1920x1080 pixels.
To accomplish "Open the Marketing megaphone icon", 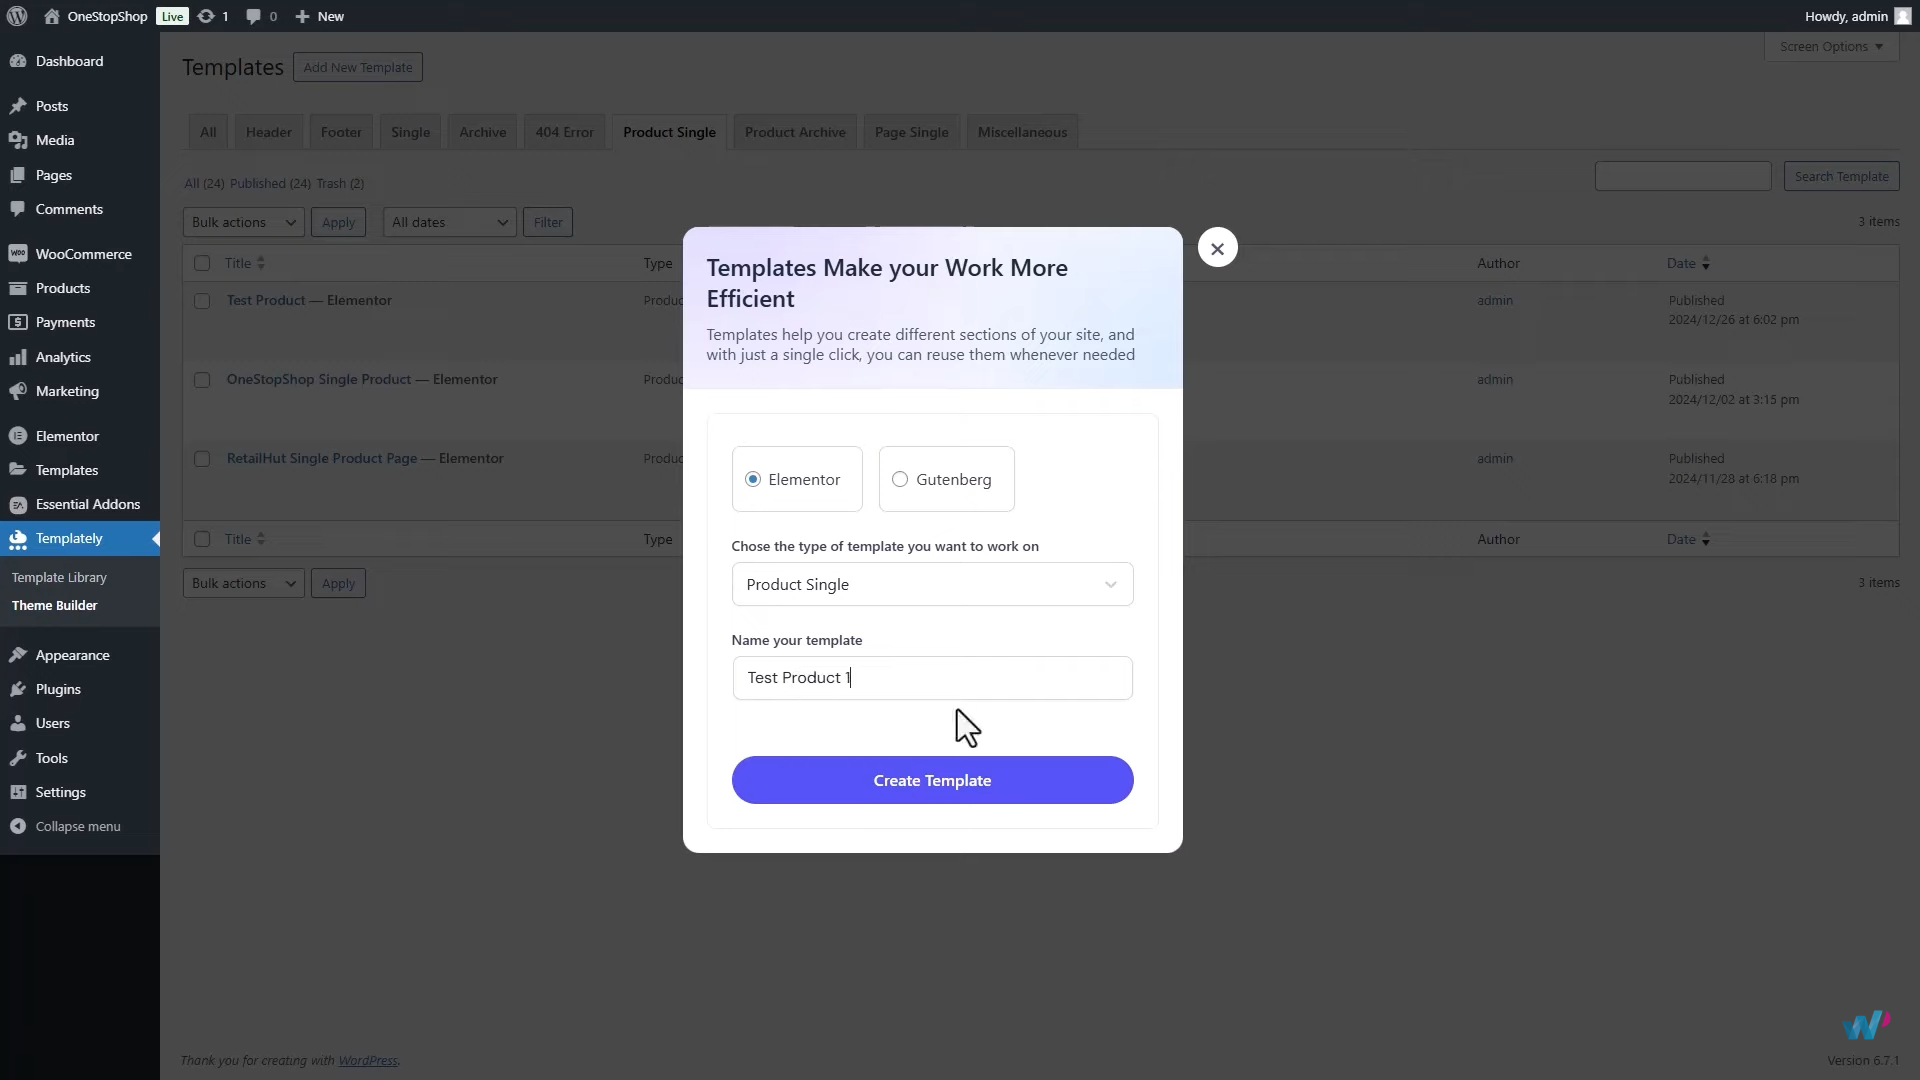I will pyautogui.click(x=18, y=392).
